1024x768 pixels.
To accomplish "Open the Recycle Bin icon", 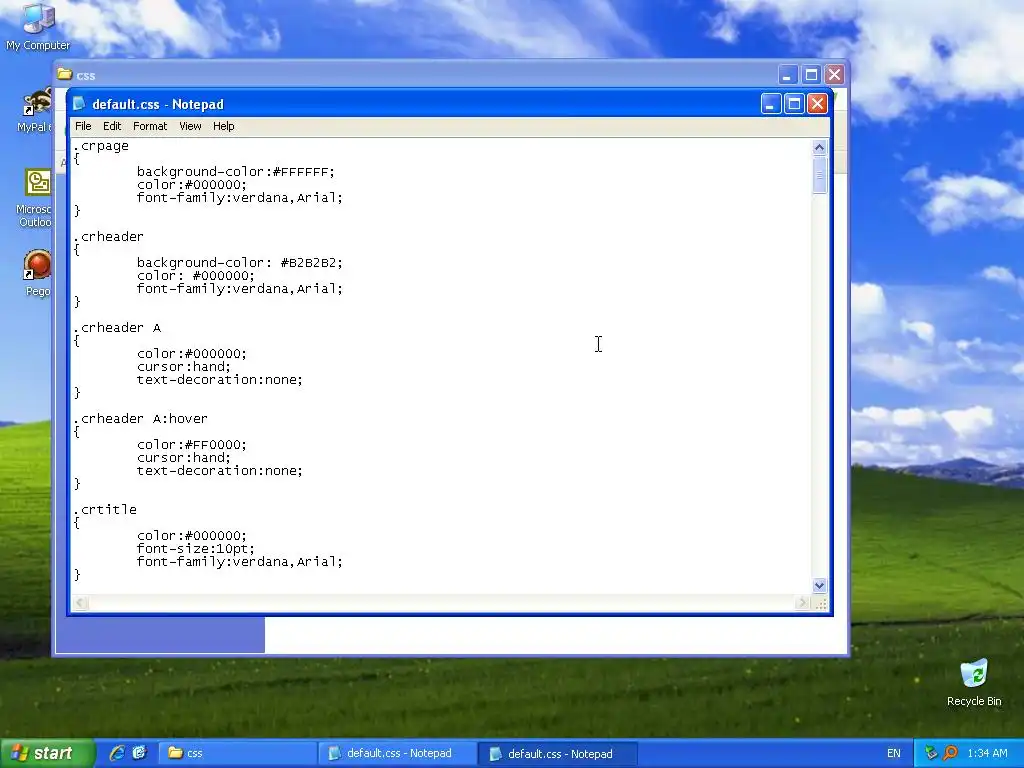I will click(974, 682).
